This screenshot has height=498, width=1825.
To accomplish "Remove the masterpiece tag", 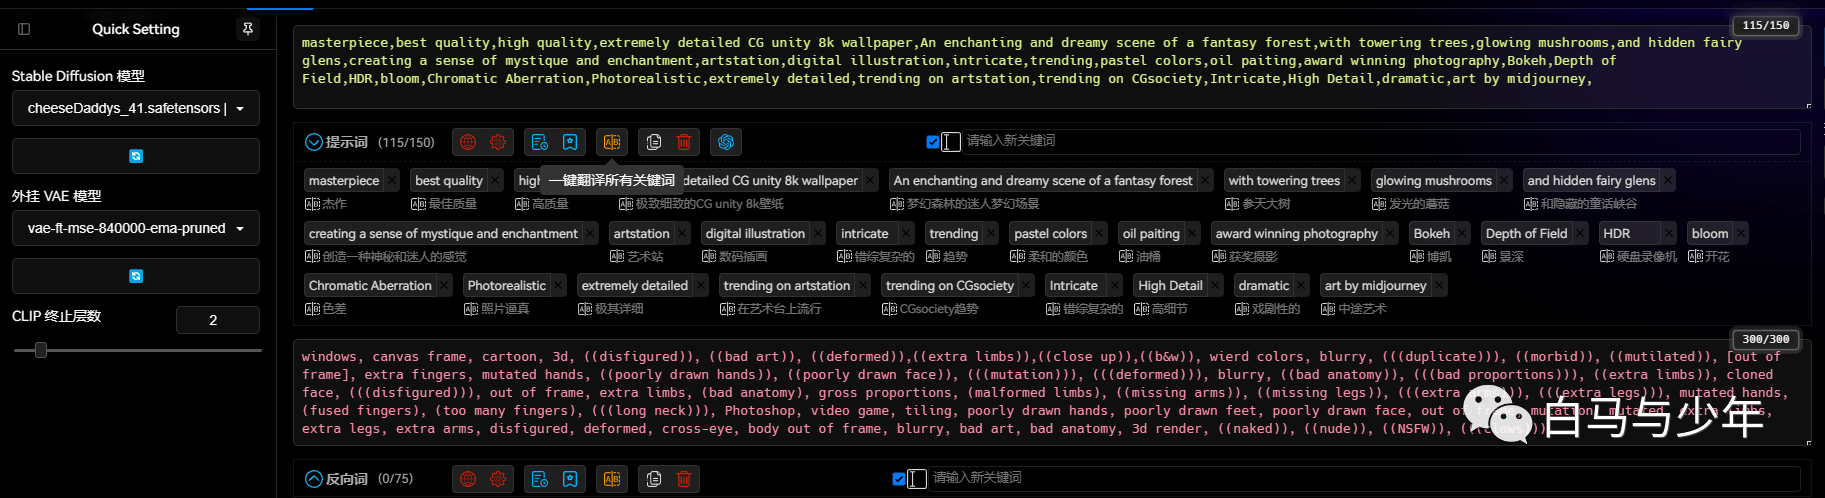I will (392, 181).
